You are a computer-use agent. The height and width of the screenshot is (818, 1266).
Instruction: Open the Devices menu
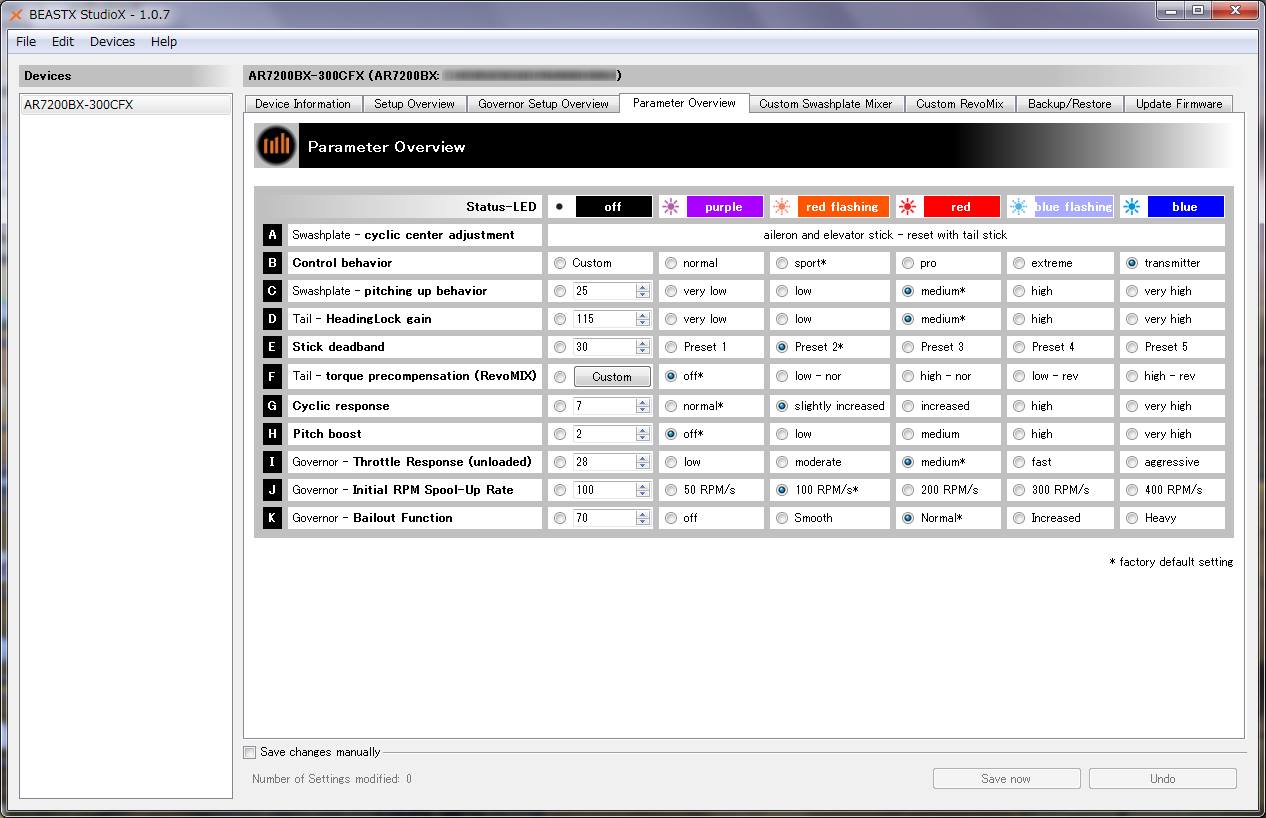pos(112,41)
